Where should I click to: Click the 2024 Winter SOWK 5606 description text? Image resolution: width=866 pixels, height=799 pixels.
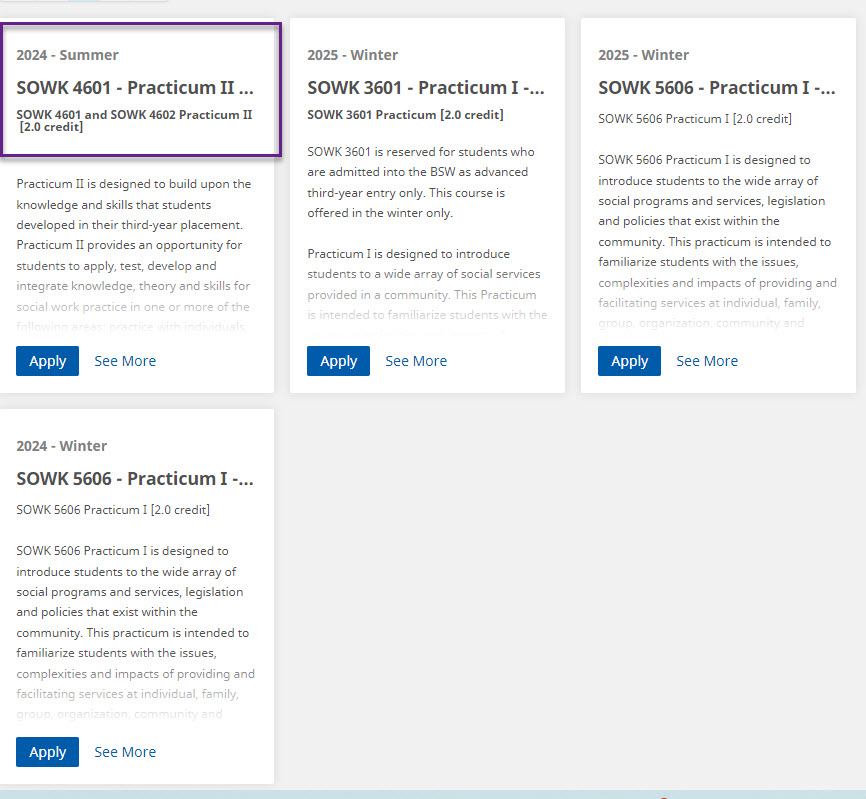click(135, 631)
